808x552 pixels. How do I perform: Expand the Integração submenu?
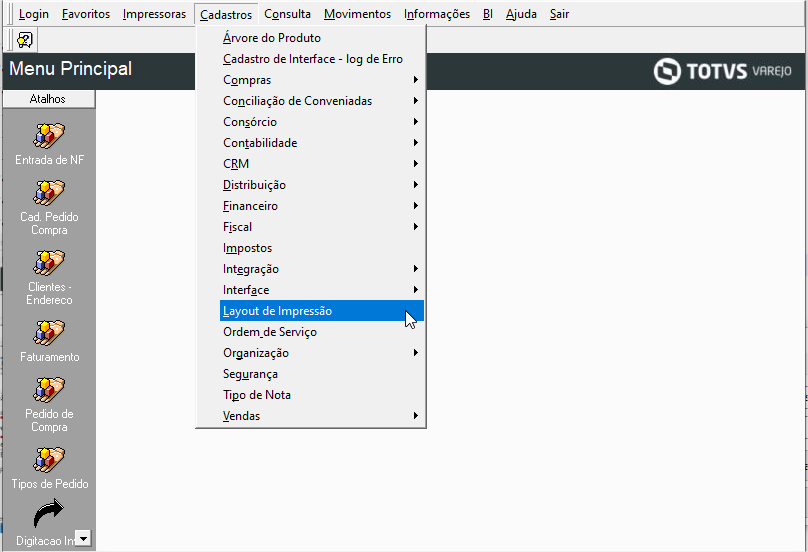(x=322, y=269)
